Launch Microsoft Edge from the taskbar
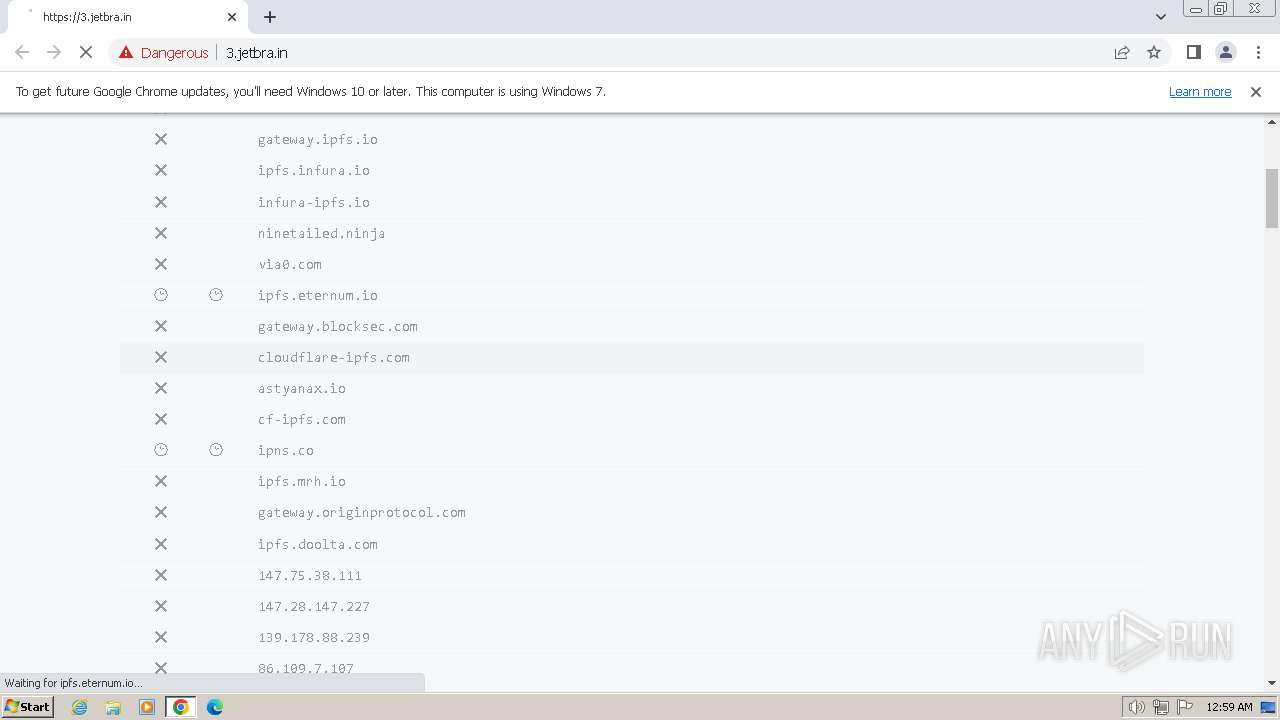The height and width of the screenshot is (720, 1280). point(215,707)
